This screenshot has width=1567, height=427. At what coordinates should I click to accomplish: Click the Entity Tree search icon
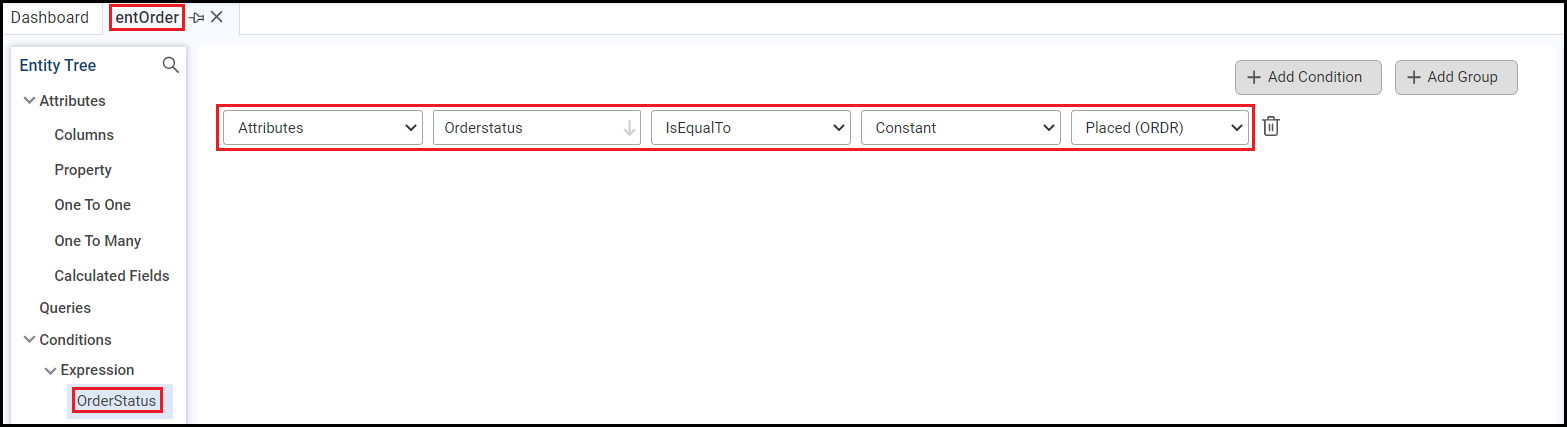click(x=171, y=65)
